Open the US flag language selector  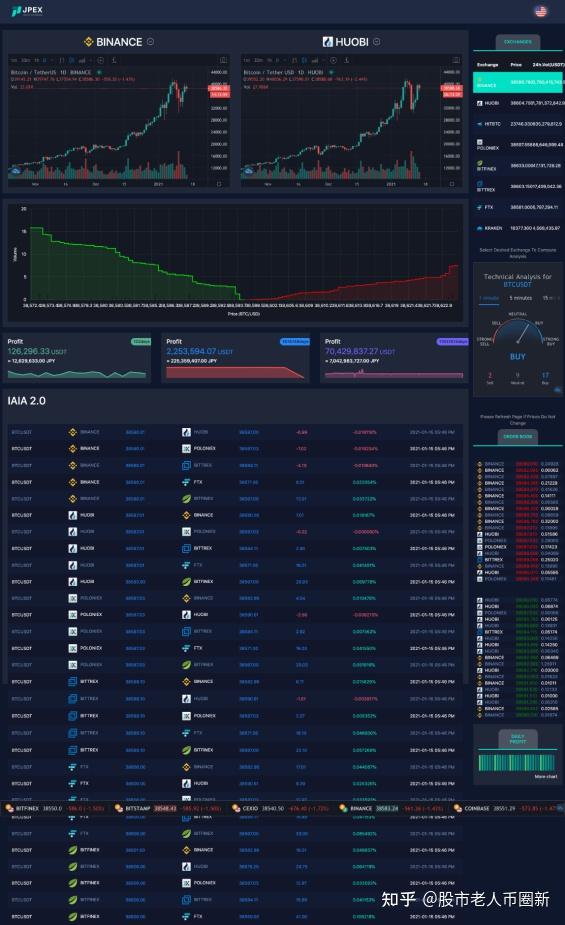click(x=540, y=11)
